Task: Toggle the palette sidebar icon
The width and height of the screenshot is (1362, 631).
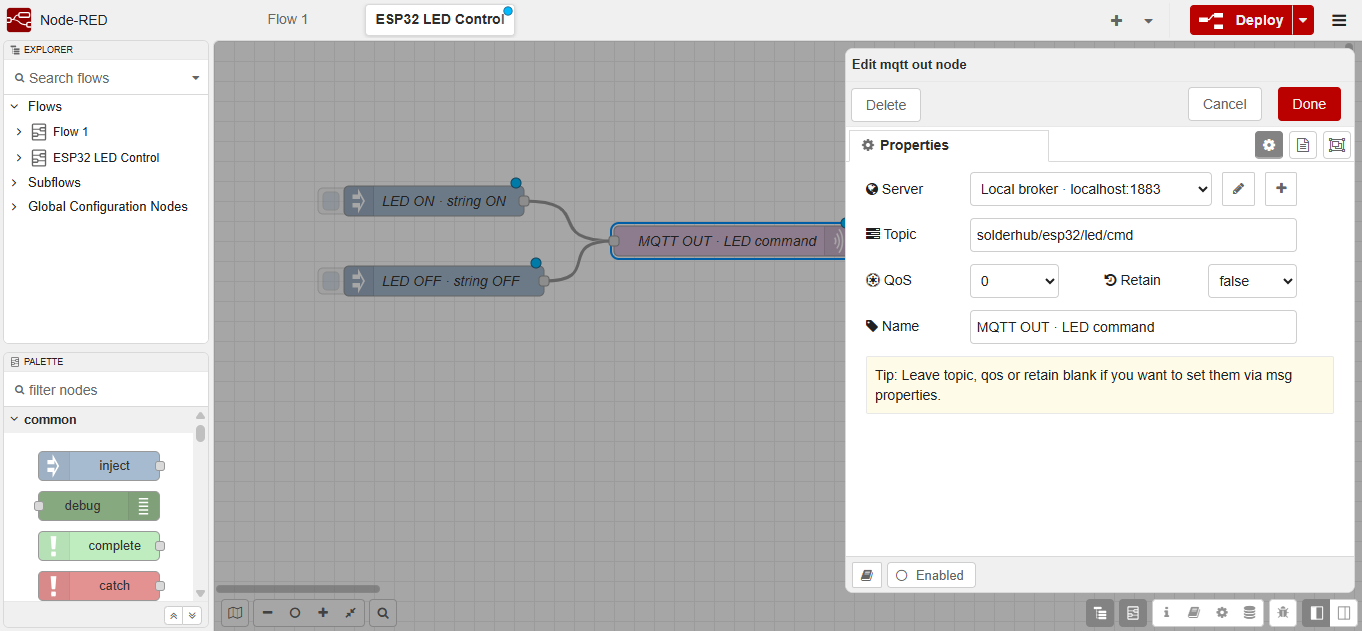Action: pos(1132,613)
